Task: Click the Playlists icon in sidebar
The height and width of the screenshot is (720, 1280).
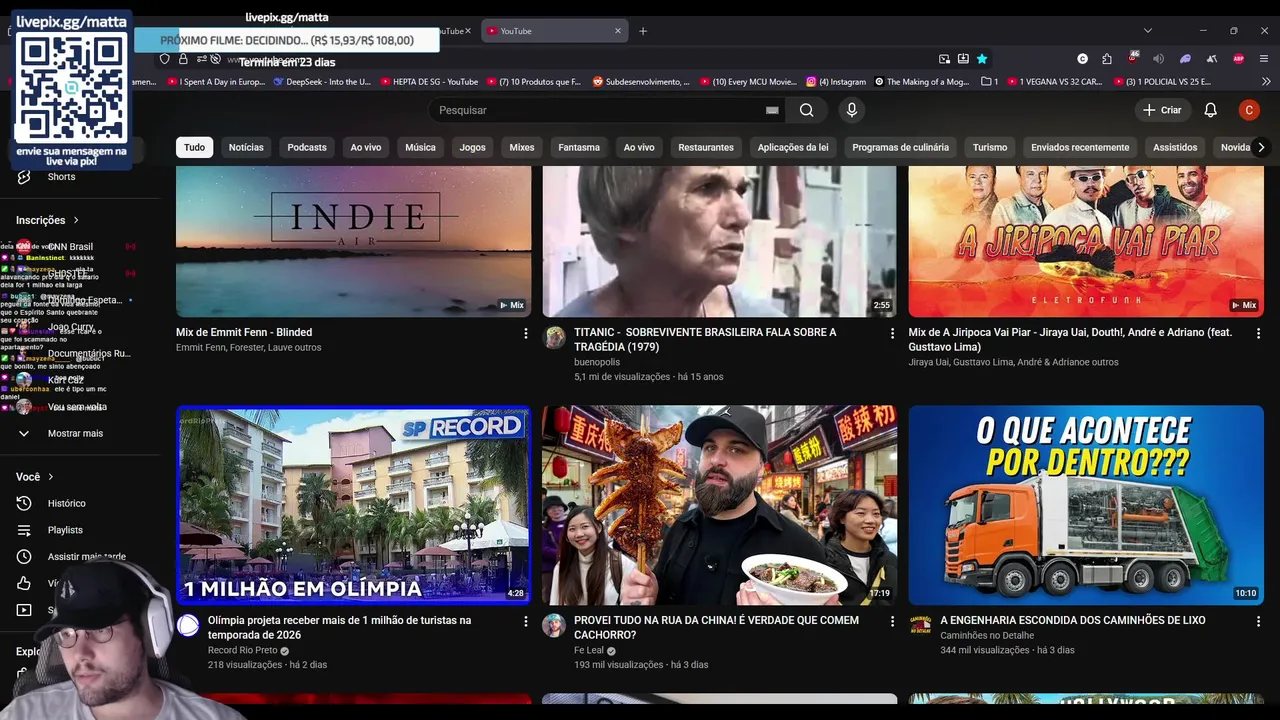Action: 24,530
